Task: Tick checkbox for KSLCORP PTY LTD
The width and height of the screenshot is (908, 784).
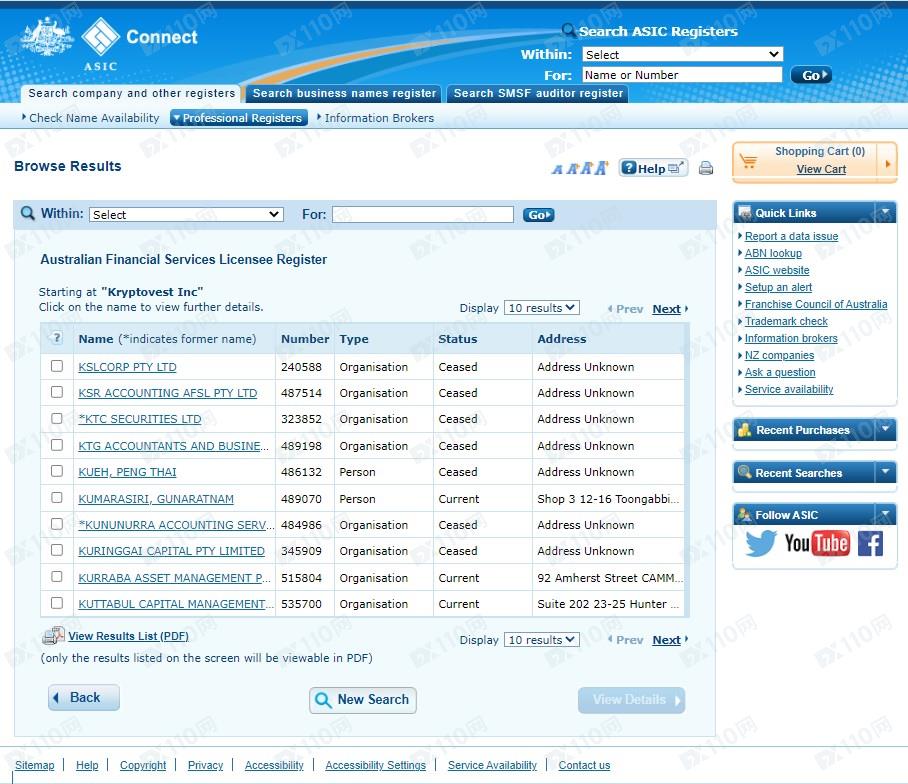Action: click(x=57, y=367)
